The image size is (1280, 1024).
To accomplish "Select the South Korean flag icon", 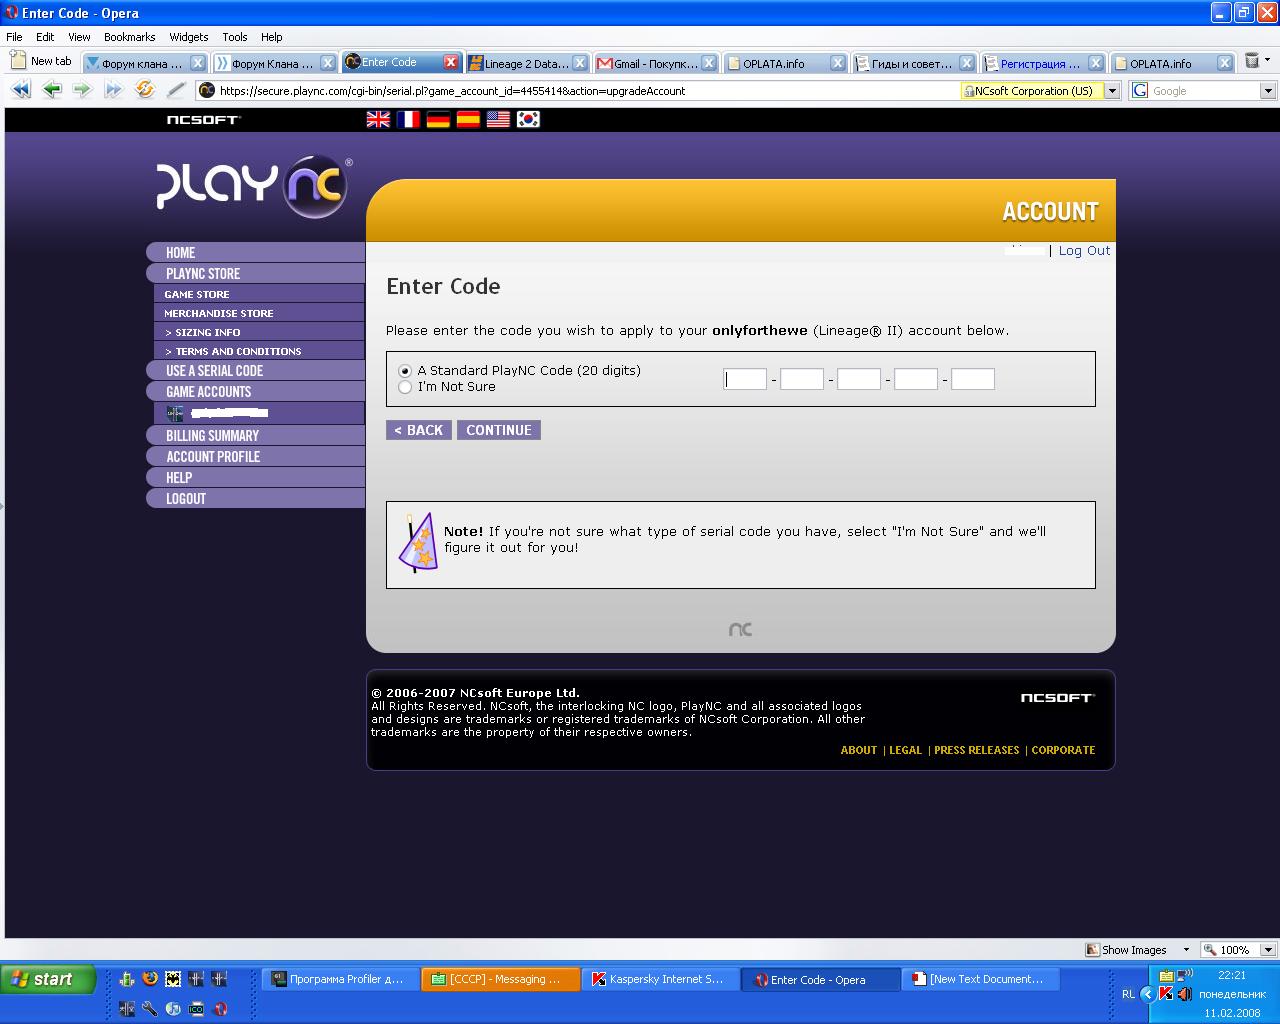I will pyautogui.click(x=528, y=119).
